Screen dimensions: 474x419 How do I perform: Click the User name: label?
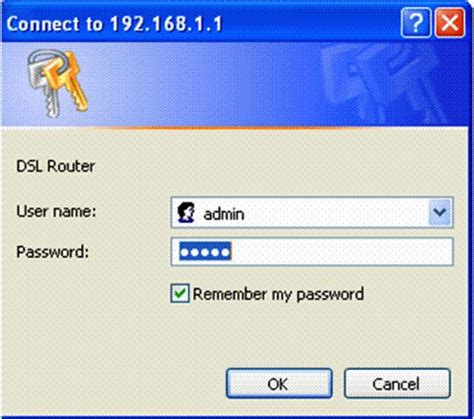pos(56,211)
